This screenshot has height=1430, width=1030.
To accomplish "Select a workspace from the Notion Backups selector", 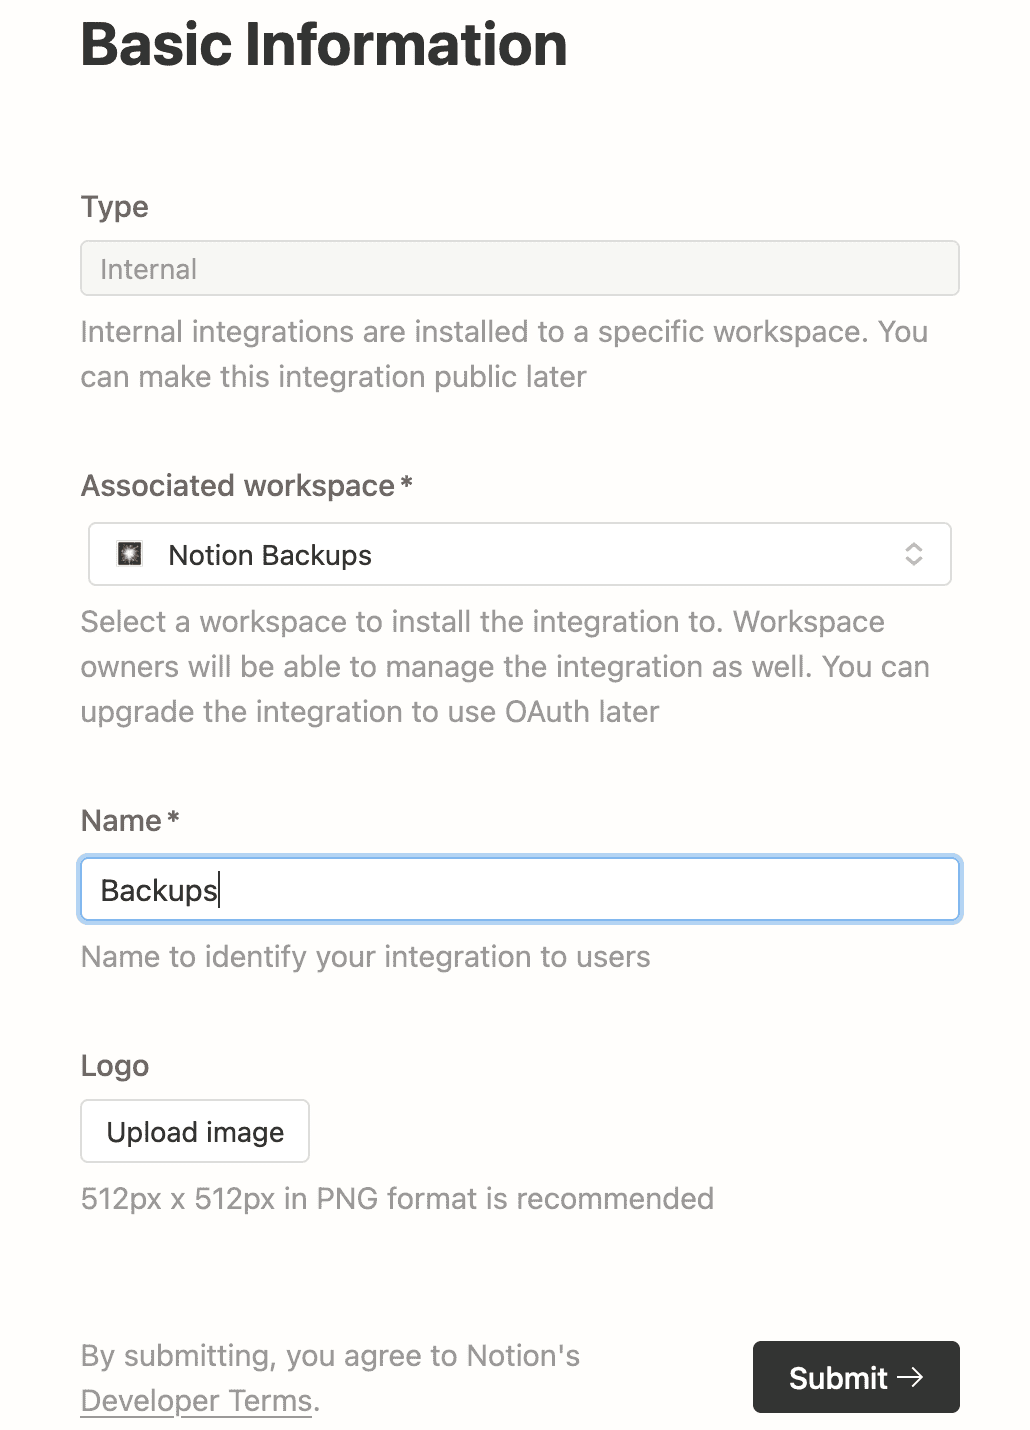I will click(520, 554).
